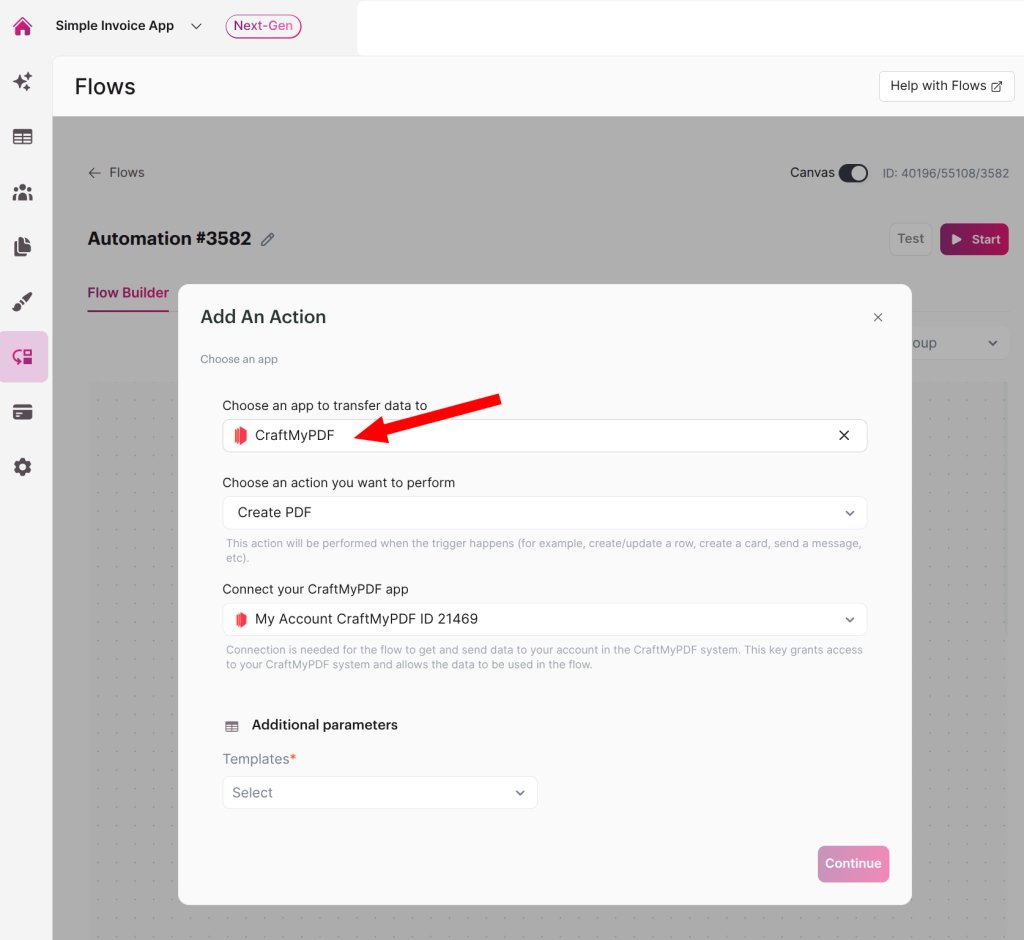The image size is (1024, 940).
Task: Open the Users group icon in sidebar
Action: coord(23,192)
